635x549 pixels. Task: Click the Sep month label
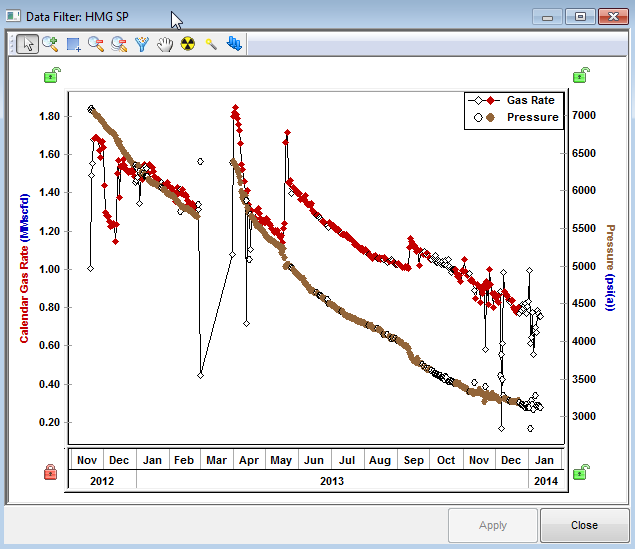pyautogui.click(x=413, y=460)
